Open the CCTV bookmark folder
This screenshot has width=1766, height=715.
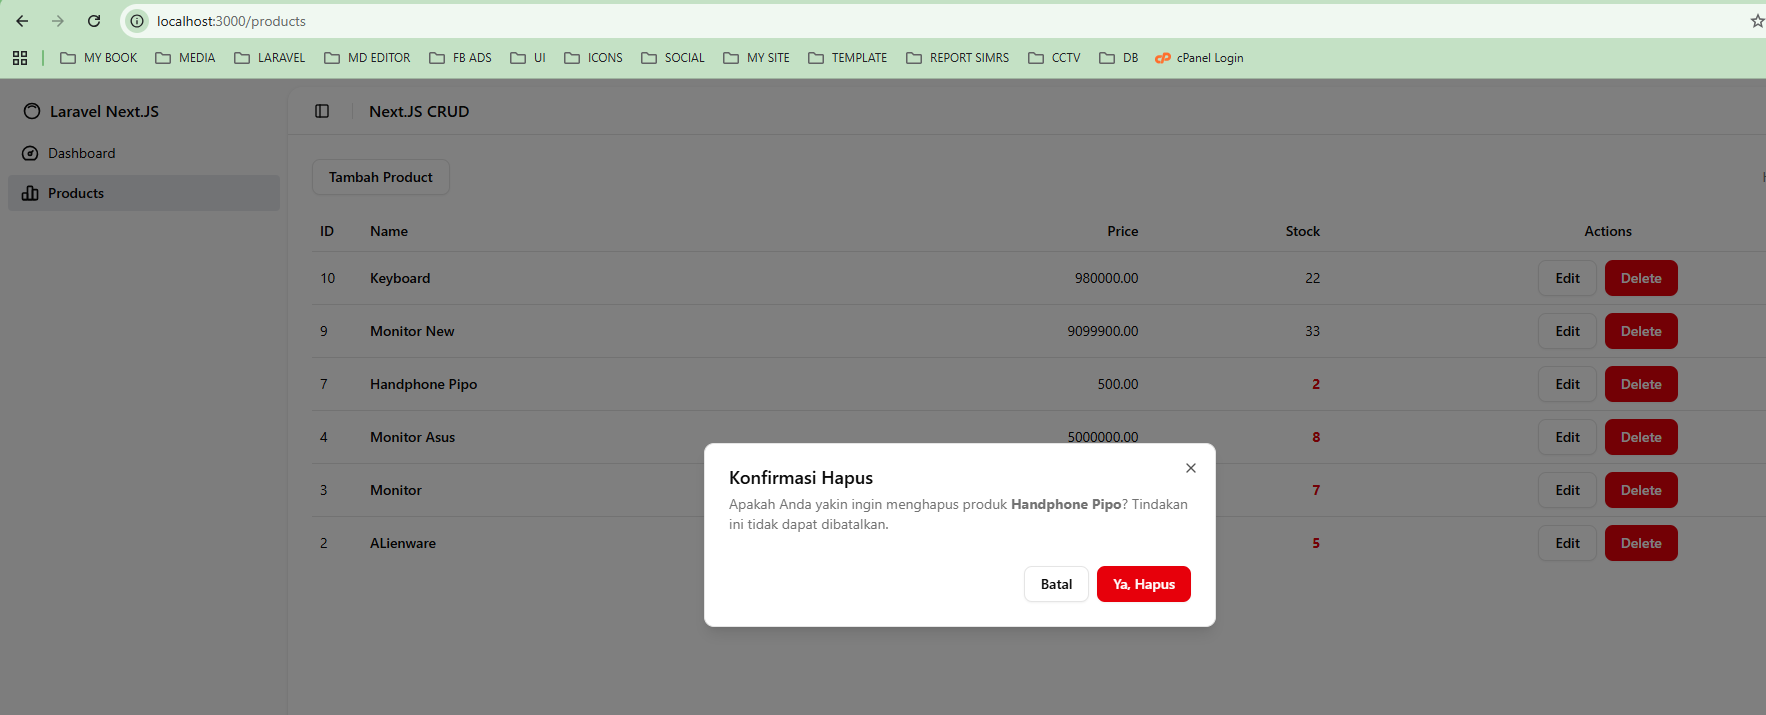coord(1054,58)
